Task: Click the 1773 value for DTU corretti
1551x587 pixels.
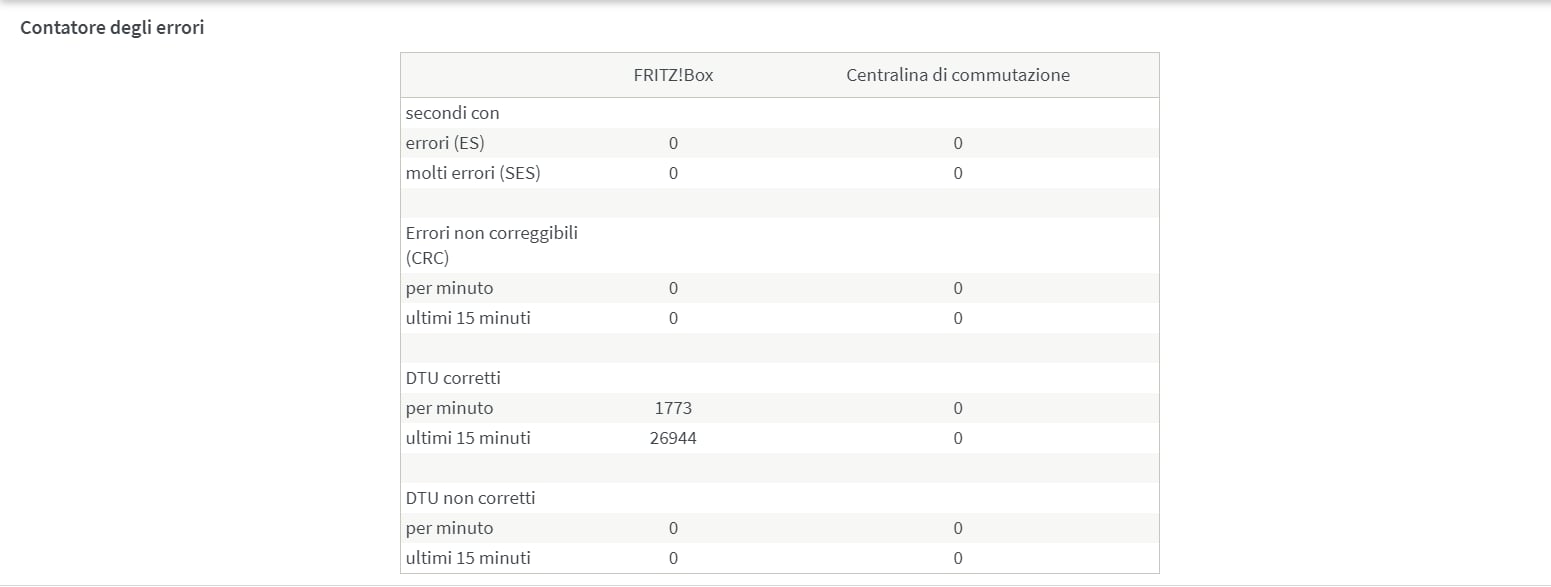Action: (673, 408)
